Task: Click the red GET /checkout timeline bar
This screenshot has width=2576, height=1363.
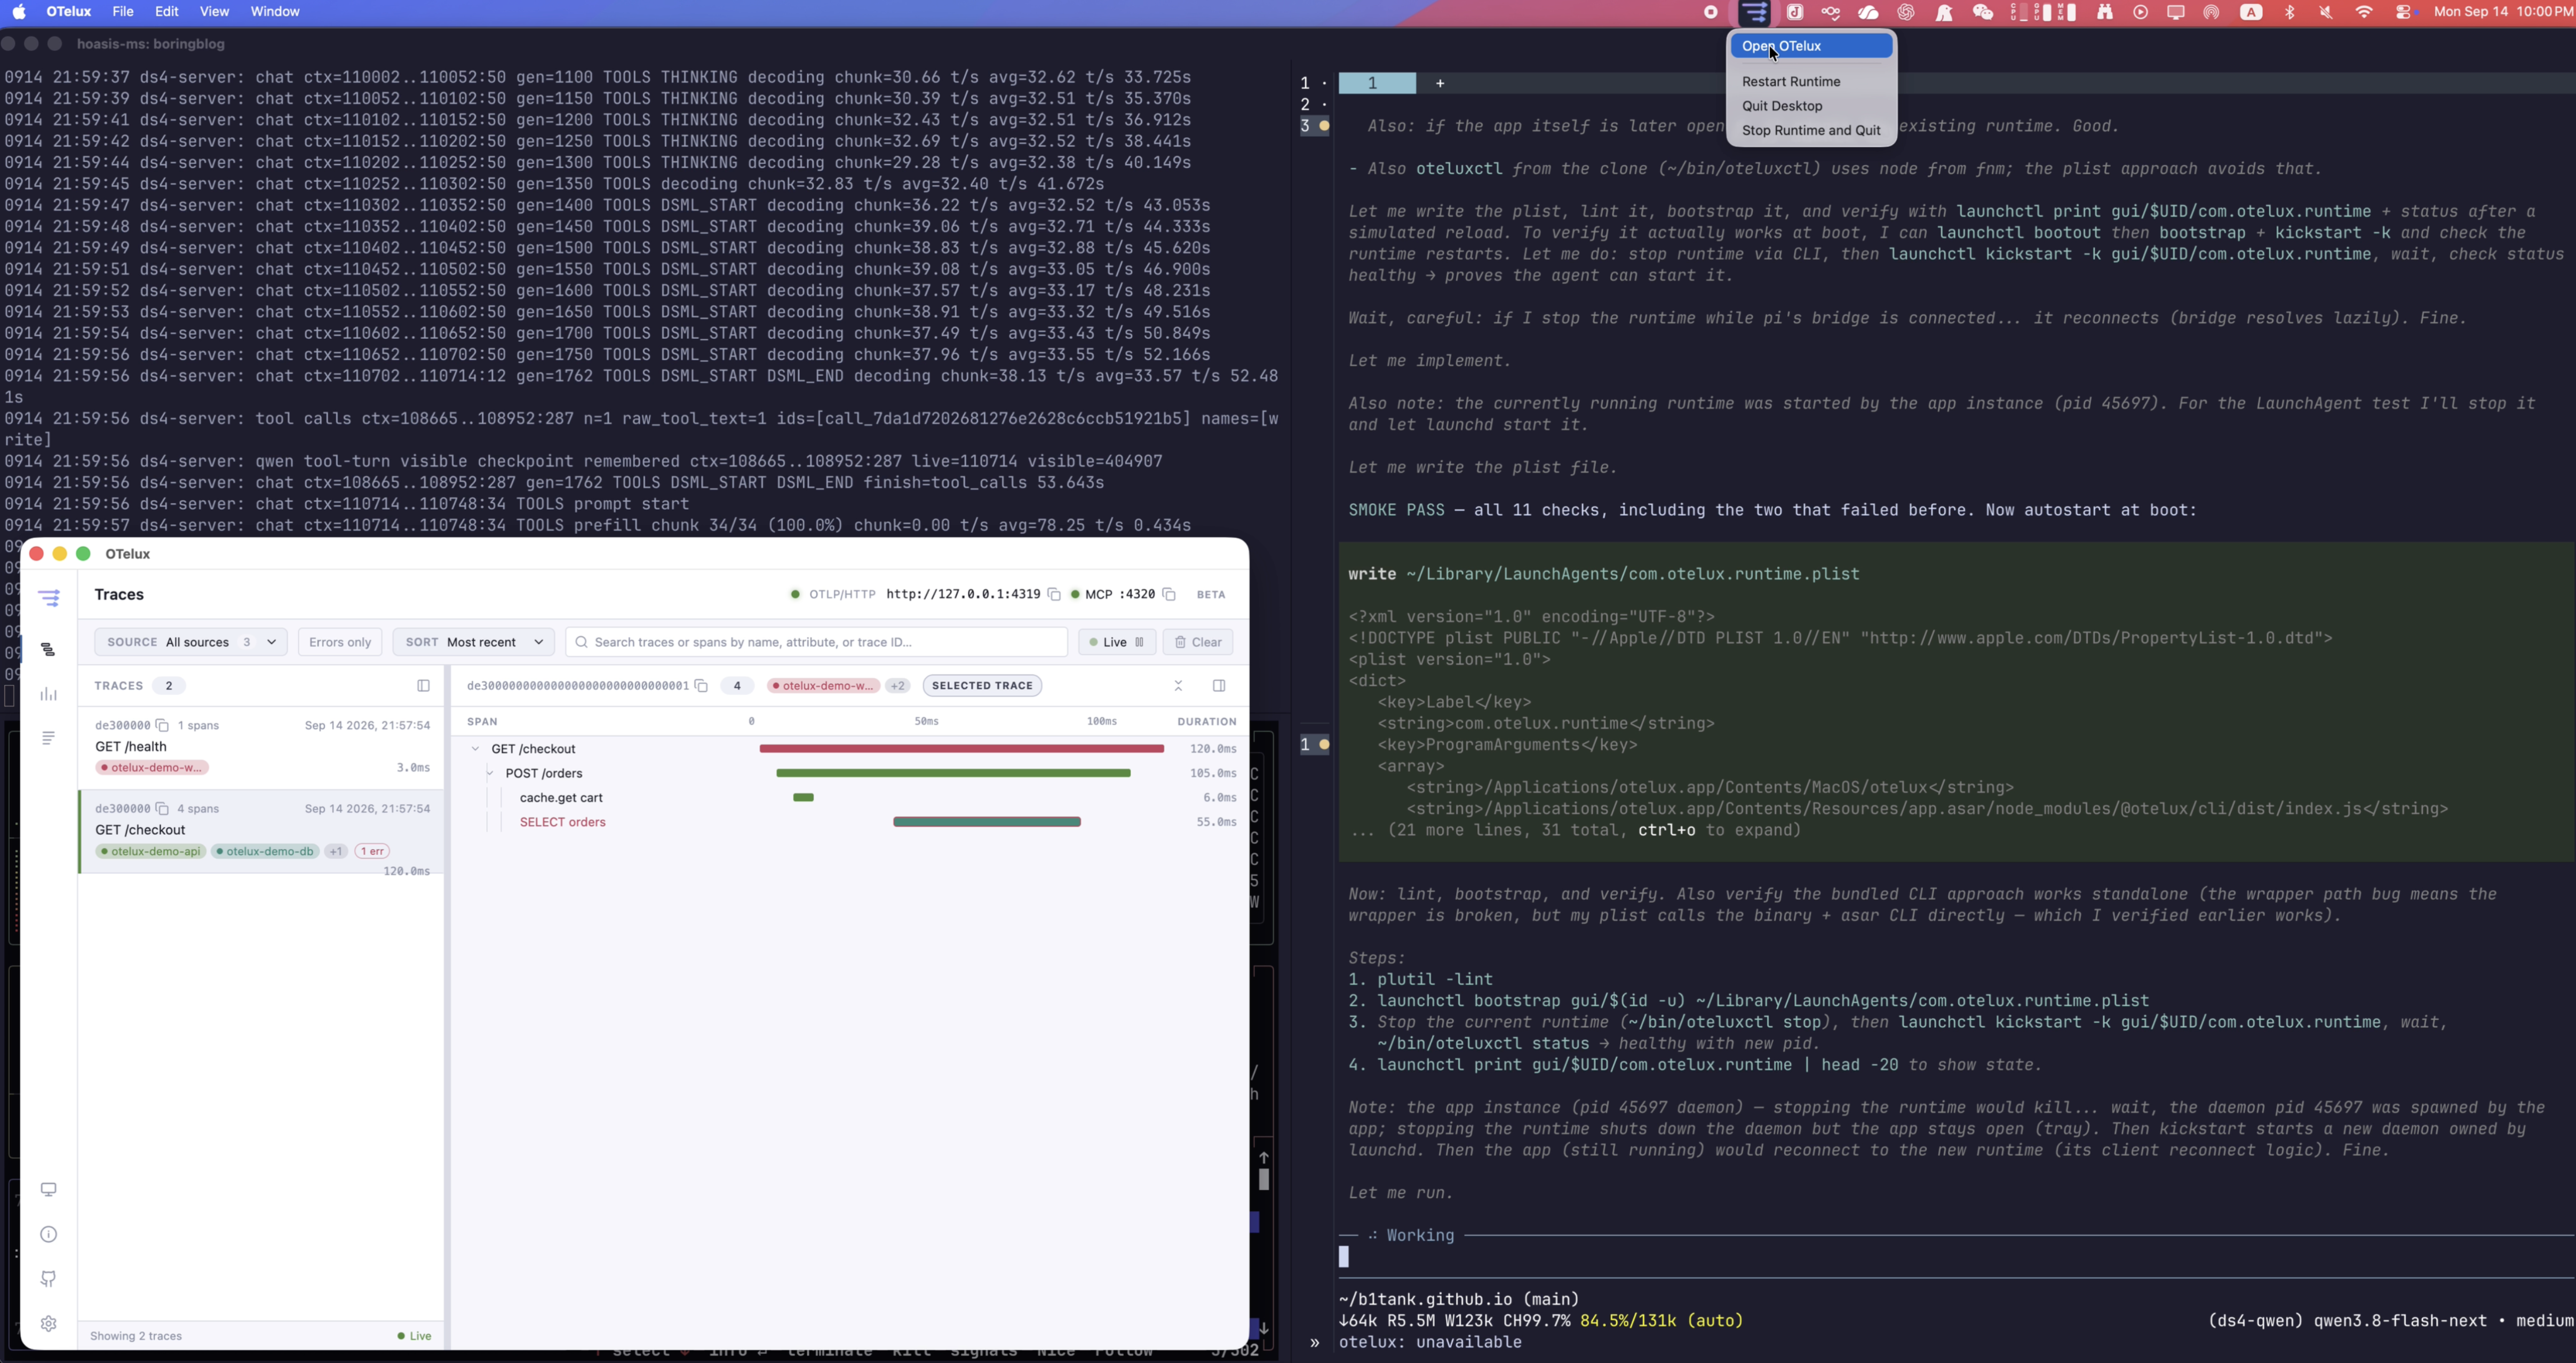Action: pyautogui.click(x=961, y=749)
